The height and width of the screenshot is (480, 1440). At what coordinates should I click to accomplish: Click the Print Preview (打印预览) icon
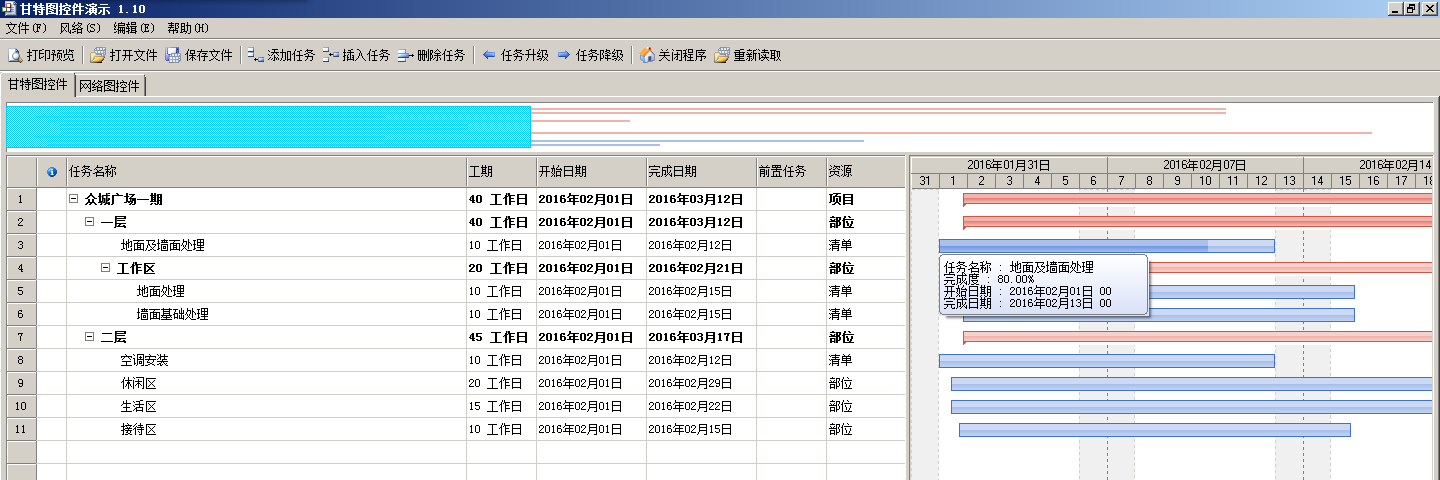pyautogui.click(x=15, y=55)
